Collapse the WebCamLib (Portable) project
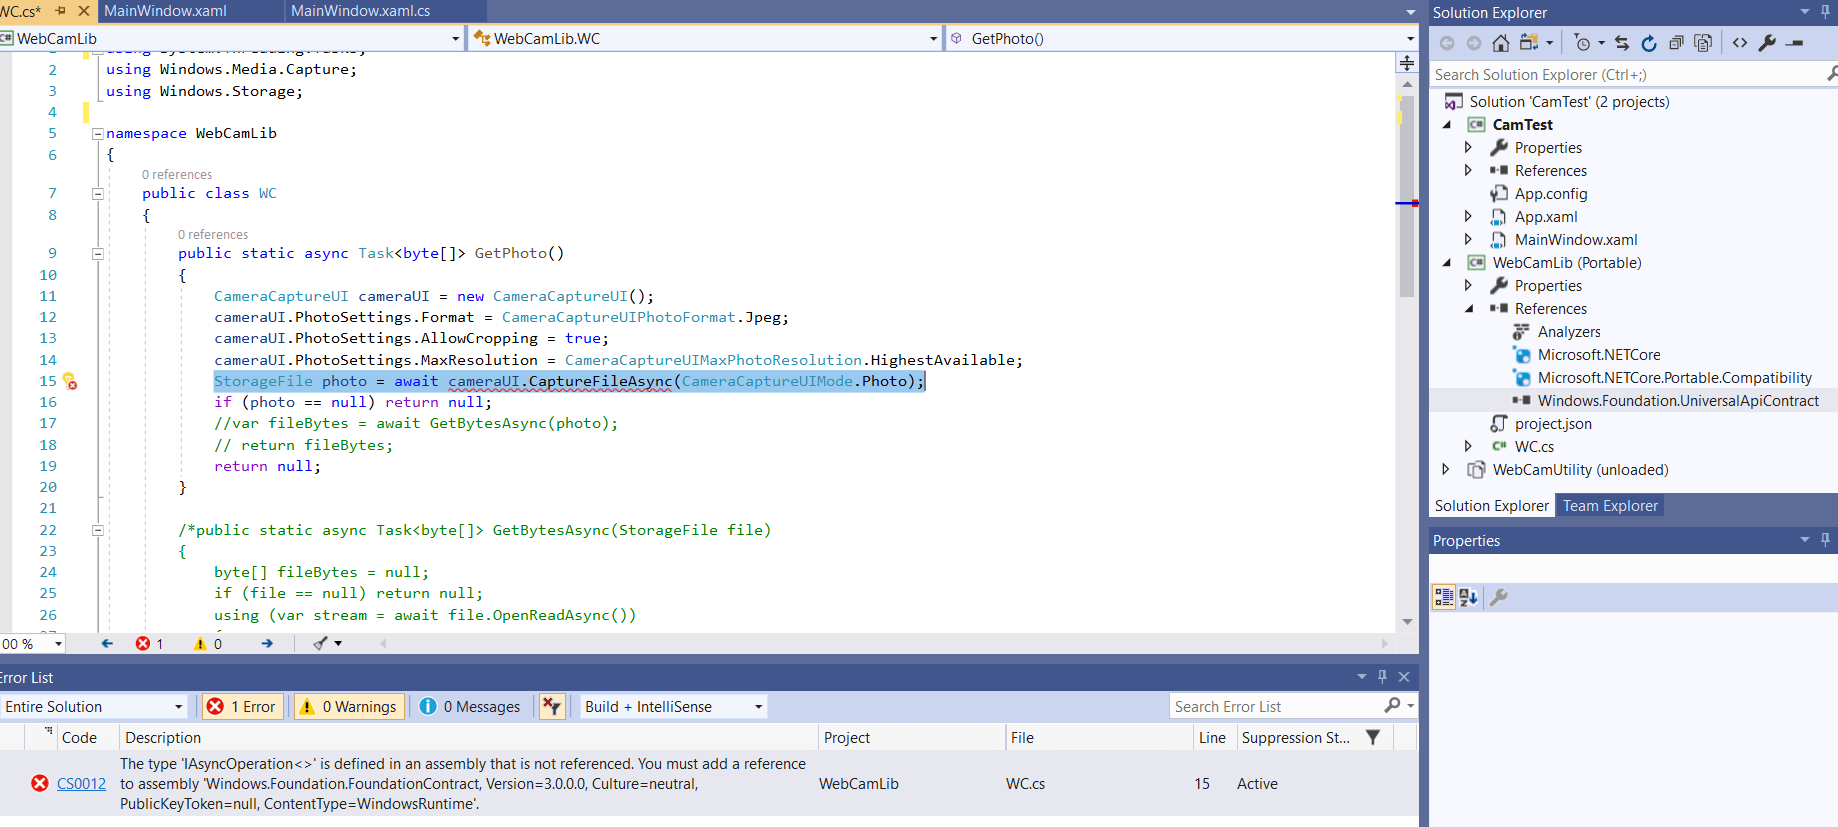Image resolution: width=1838 pixels, height=827 pixels. [1446, 263]
